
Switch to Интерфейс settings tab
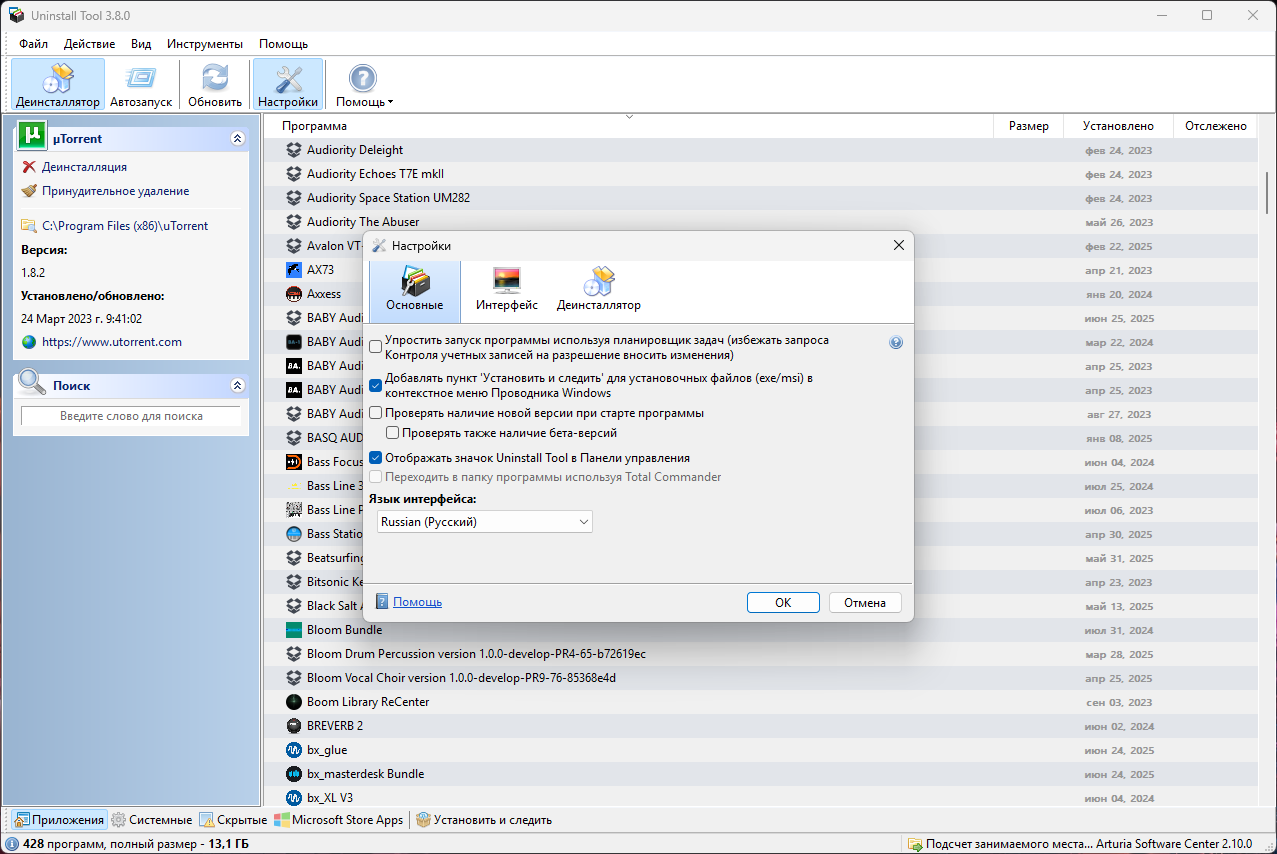coord(507,290)
